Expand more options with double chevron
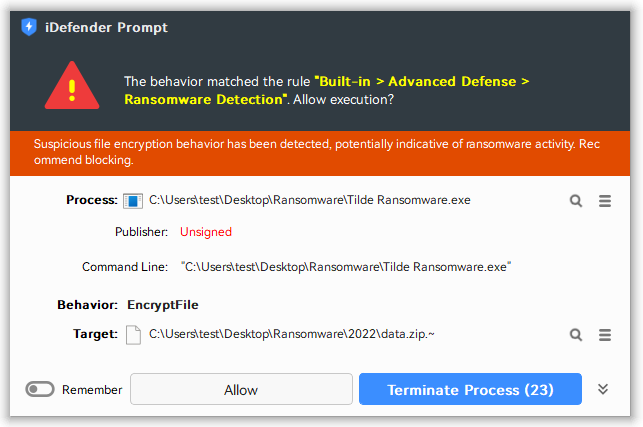Viewport: 643px width, 427px height. pyautogui.click(x=603, y=389)
